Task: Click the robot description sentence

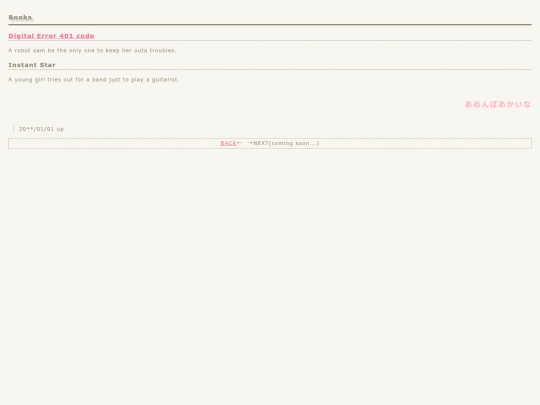Action: [x=92, y=50]
